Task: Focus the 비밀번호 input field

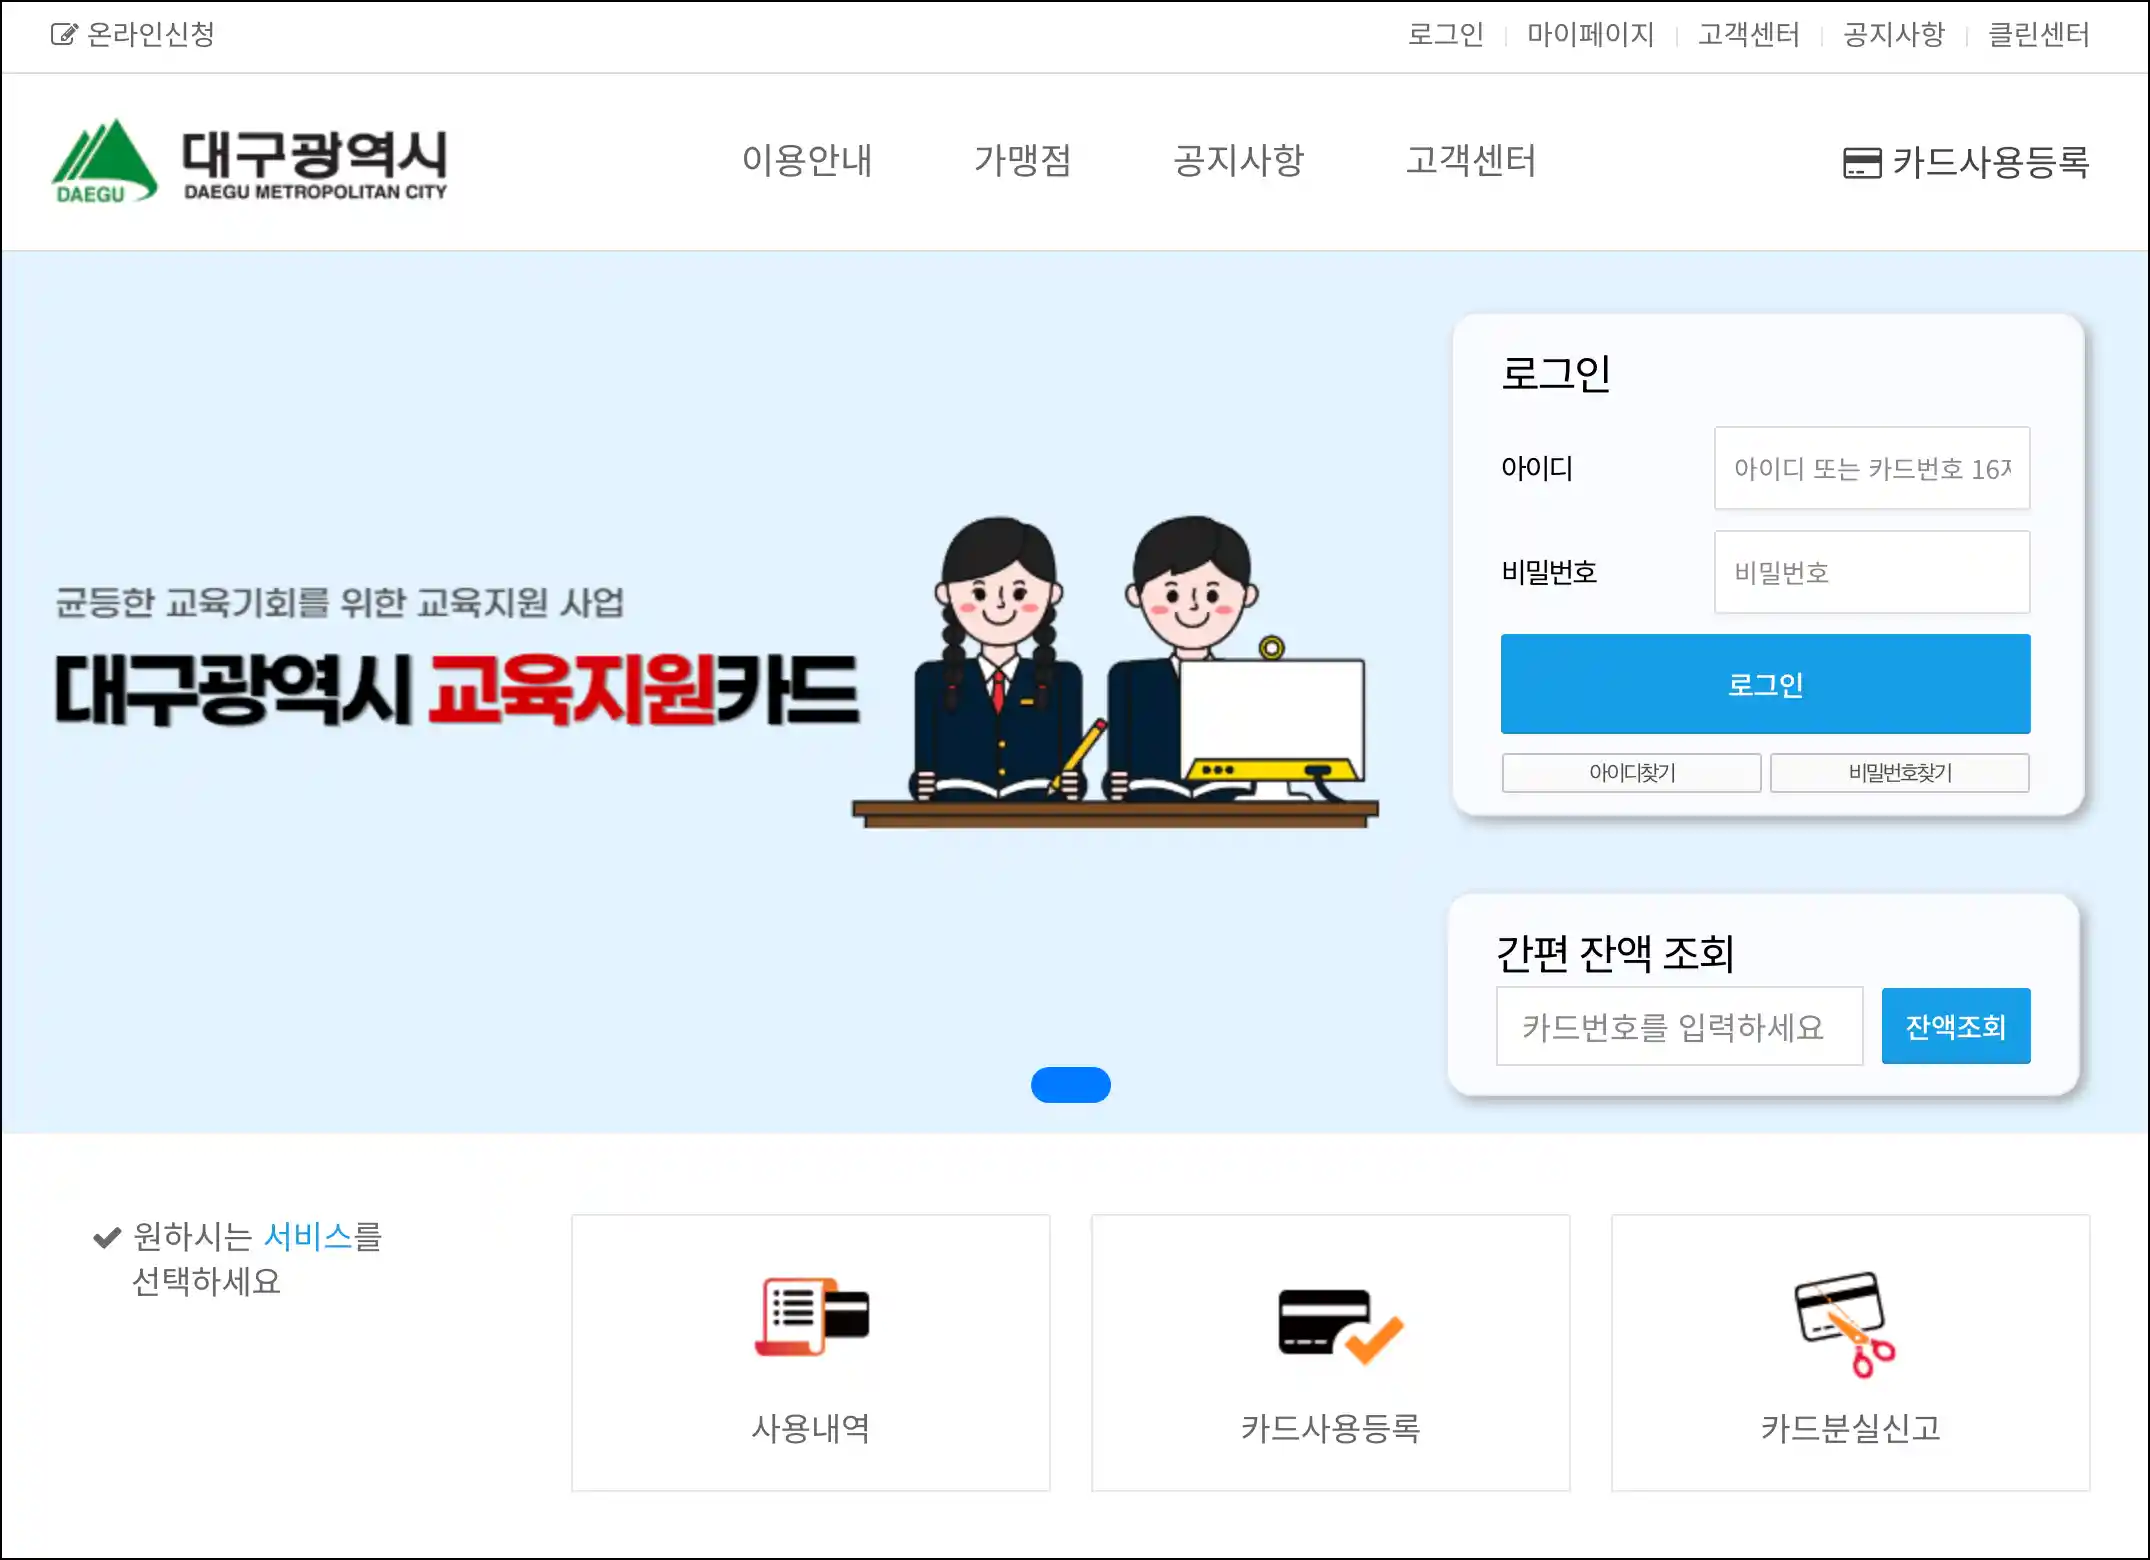Action: pyautogui.click(x=1871, y=572)
